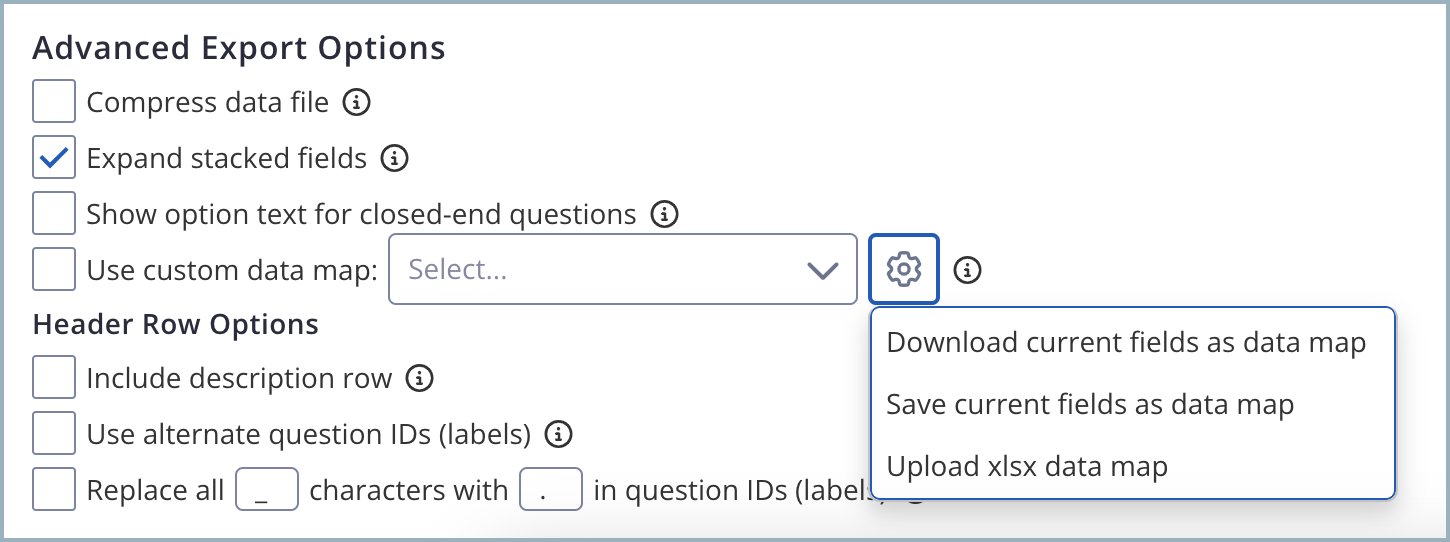Click the chevron arrow in the Select dropdown
The width and height of the screenshot is (1450, 542).
(x=822, y=270)
